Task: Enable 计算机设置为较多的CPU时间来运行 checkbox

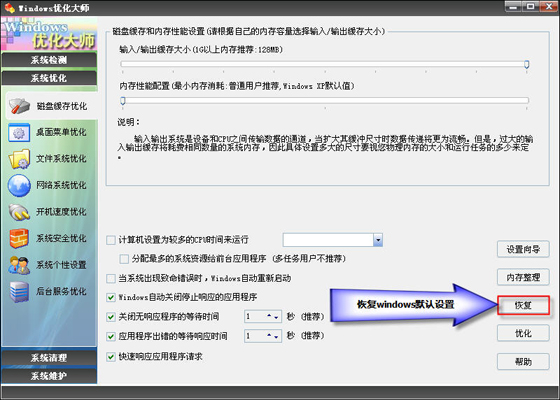Action: click(111, 240)
